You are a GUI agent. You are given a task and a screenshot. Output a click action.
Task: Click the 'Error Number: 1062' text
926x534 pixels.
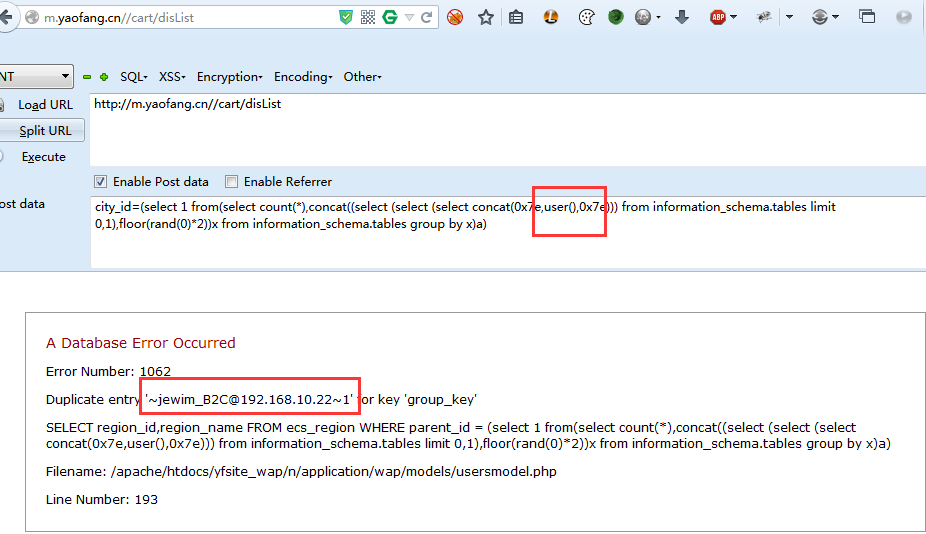108,372
